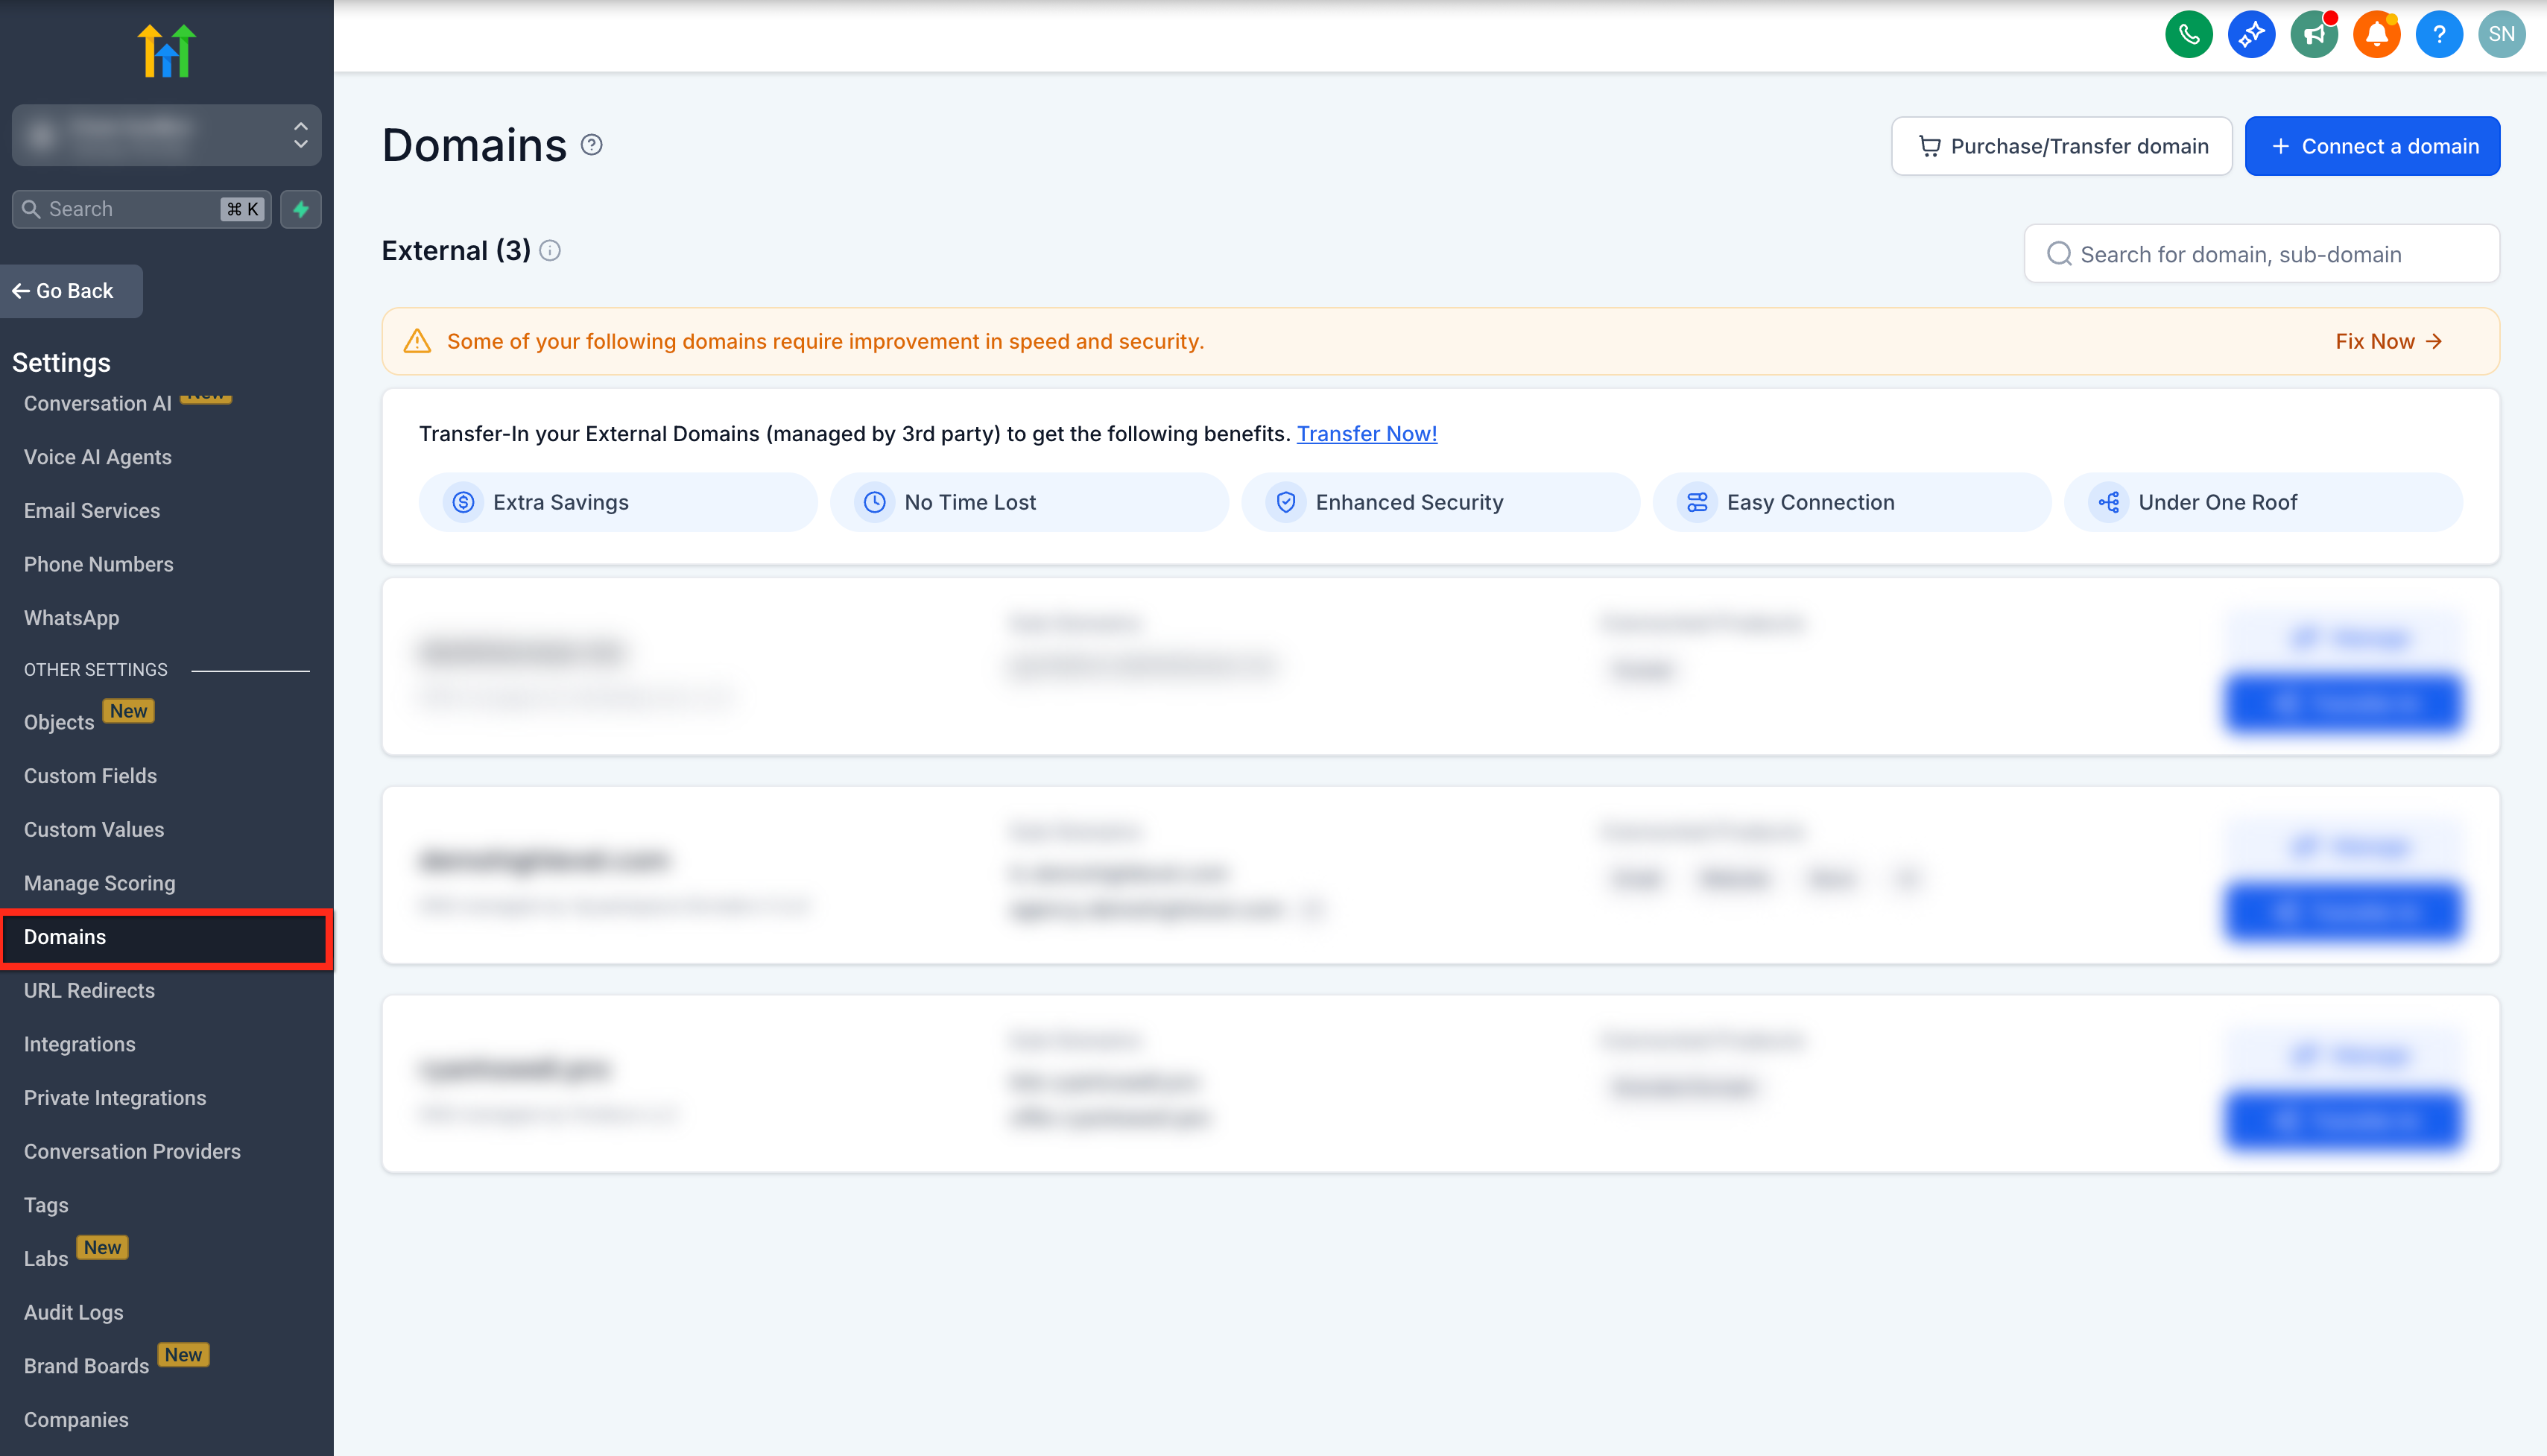2547x1456 pixels.
Task: Follow the Transfer Now! link
Action: [1366, 434]
